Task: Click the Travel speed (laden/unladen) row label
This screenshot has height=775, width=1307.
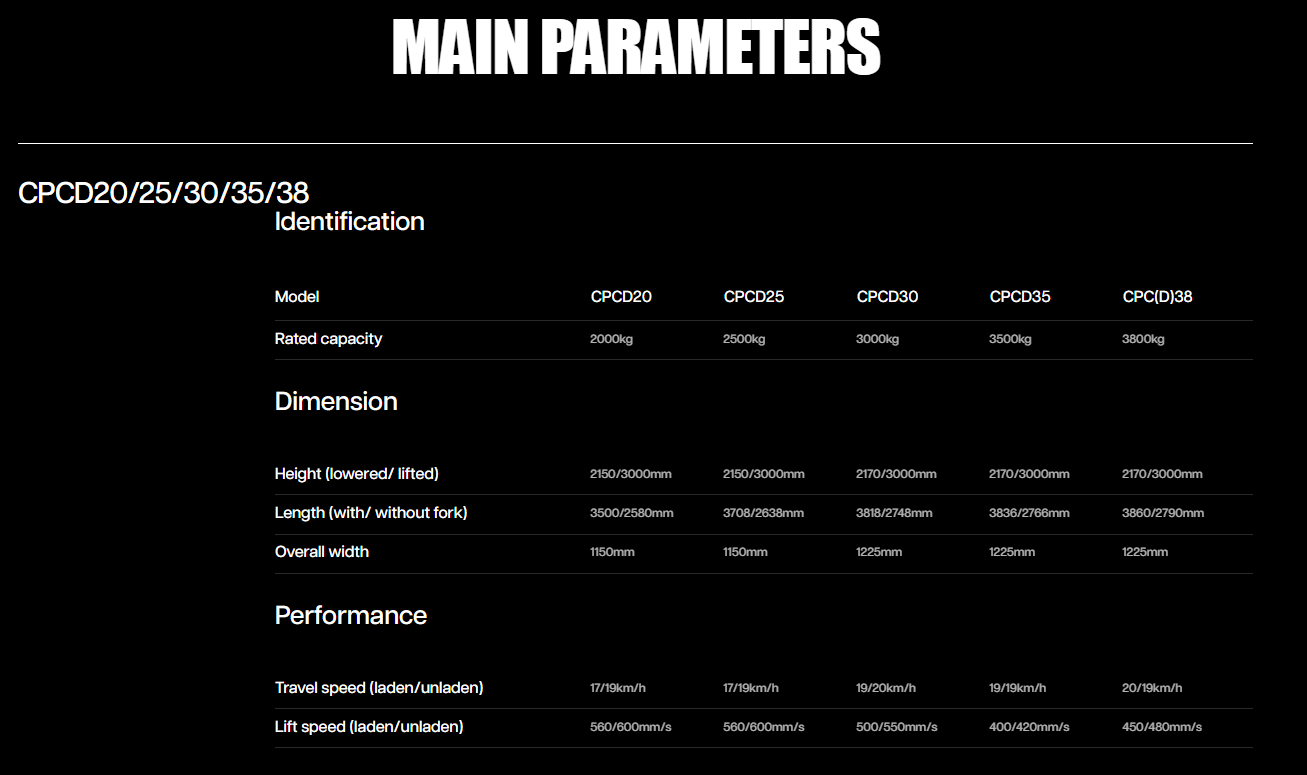Action: click(x=379, y=688)
